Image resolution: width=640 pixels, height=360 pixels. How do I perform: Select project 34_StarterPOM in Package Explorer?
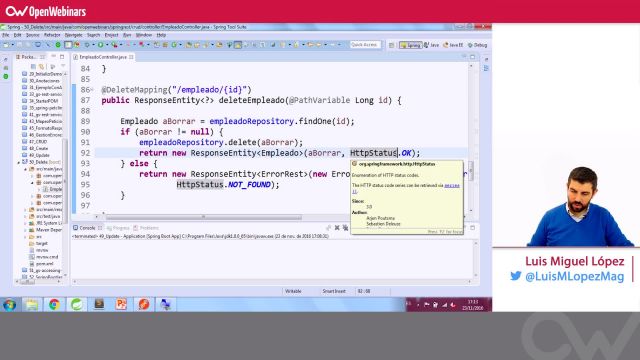point(40,101)
